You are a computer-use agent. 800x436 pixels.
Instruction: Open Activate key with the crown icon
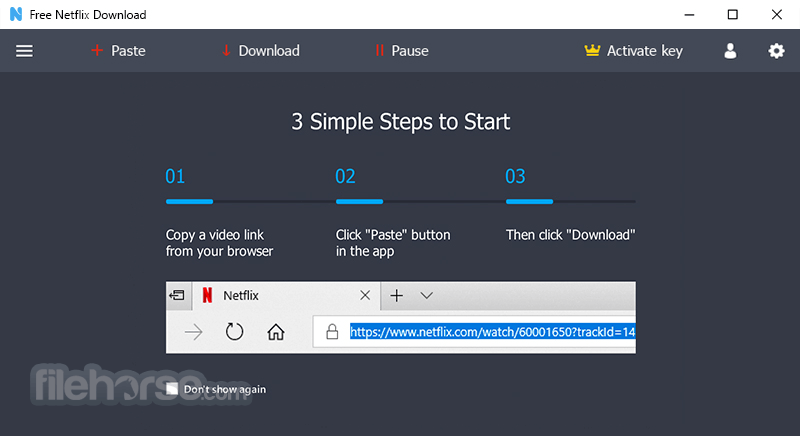[633, 51]
